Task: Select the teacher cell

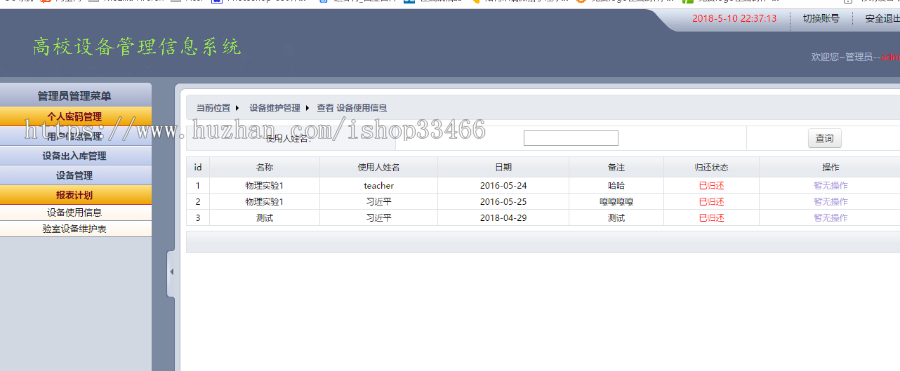Action: [x=379, y=186]
